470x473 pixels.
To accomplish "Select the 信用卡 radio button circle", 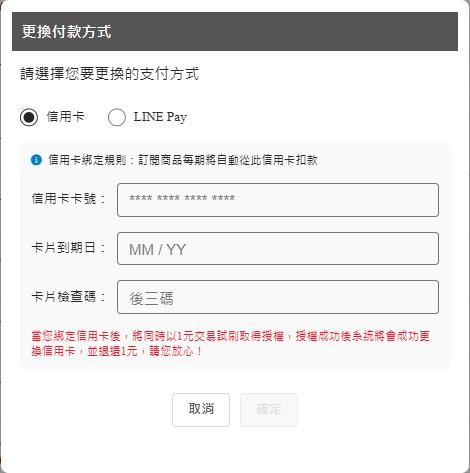I will click(29, 117).
